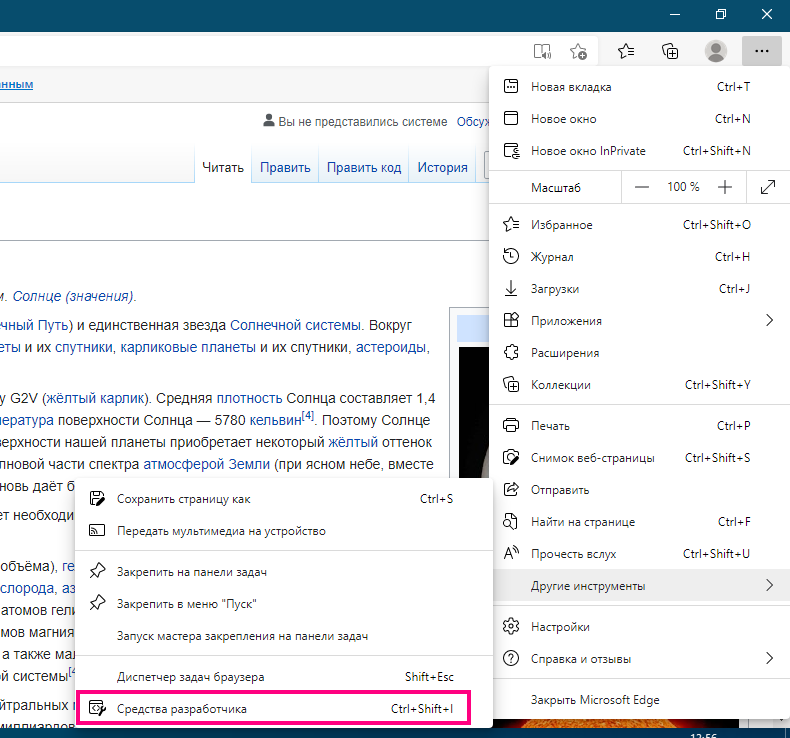Image resolution: width=790 pixels, height=738 pixels.
Task: Expand the Справка и отзывы submenu
Action: point(639,658)
